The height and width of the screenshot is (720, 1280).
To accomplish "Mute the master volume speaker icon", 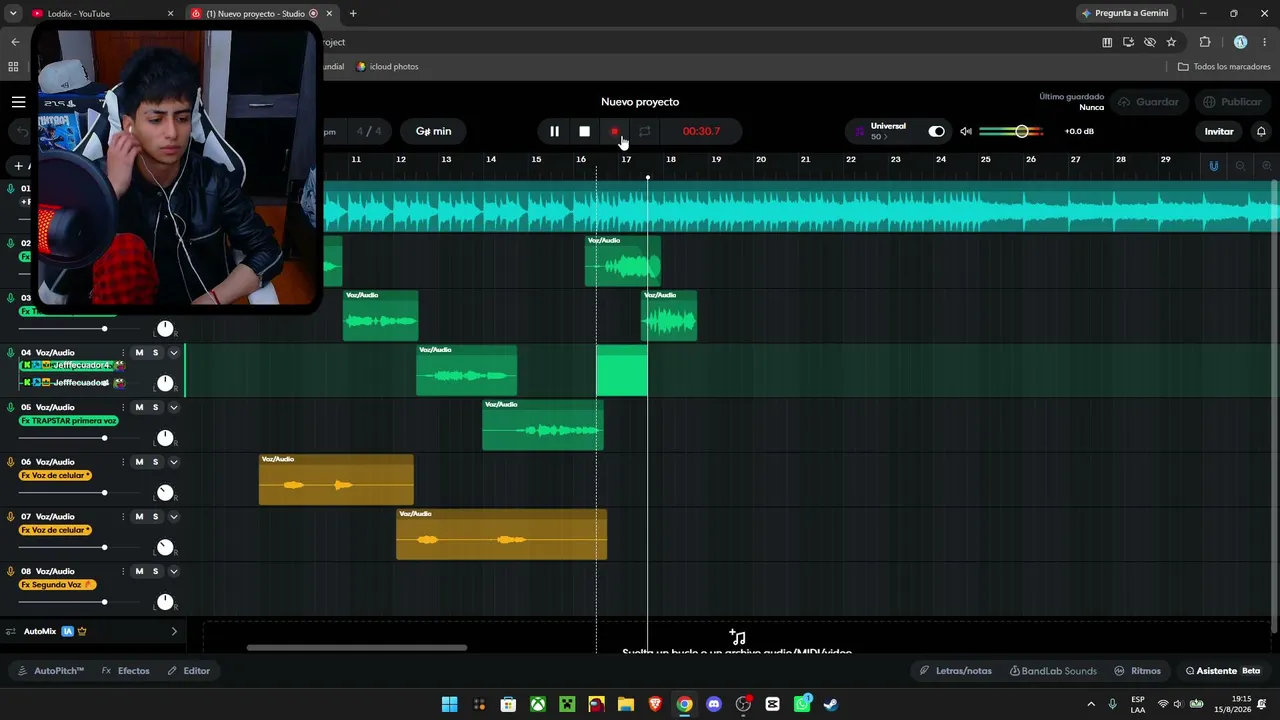I will 966,131.
